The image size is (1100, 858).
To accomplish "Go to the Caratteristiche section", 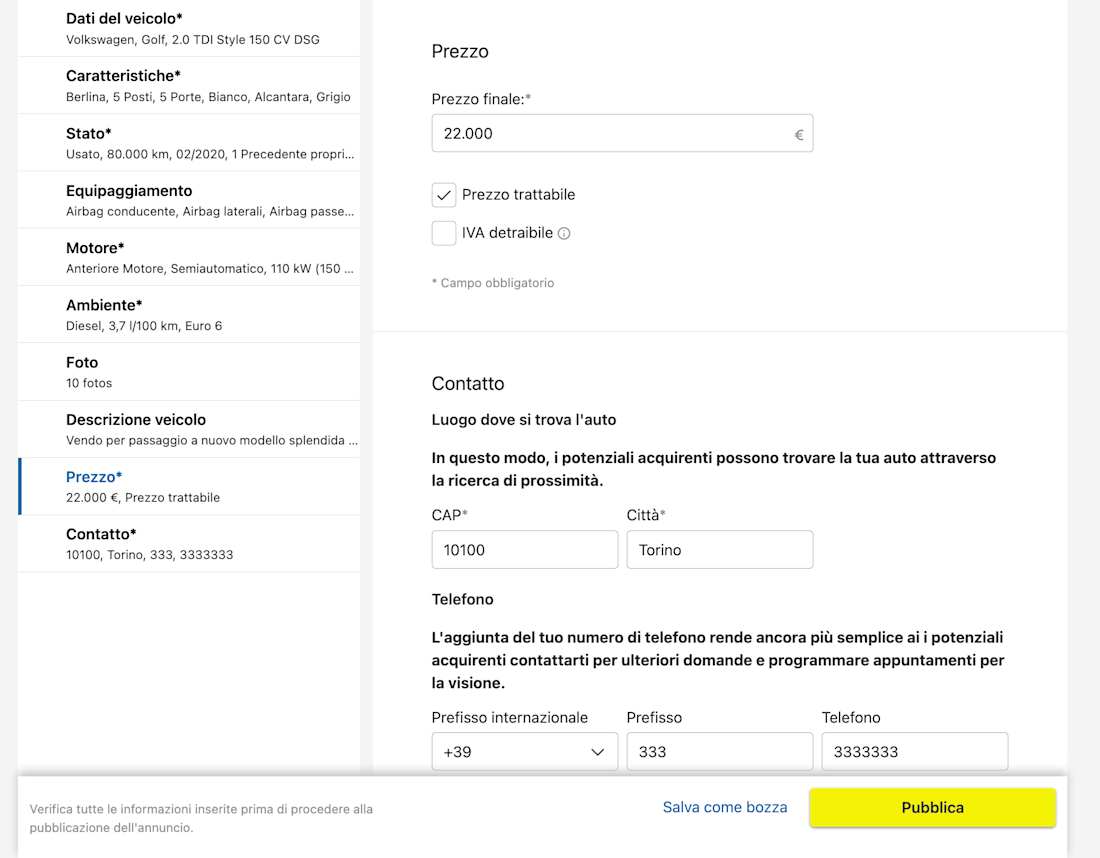I will pyautogui.click(x=189, y=86).
